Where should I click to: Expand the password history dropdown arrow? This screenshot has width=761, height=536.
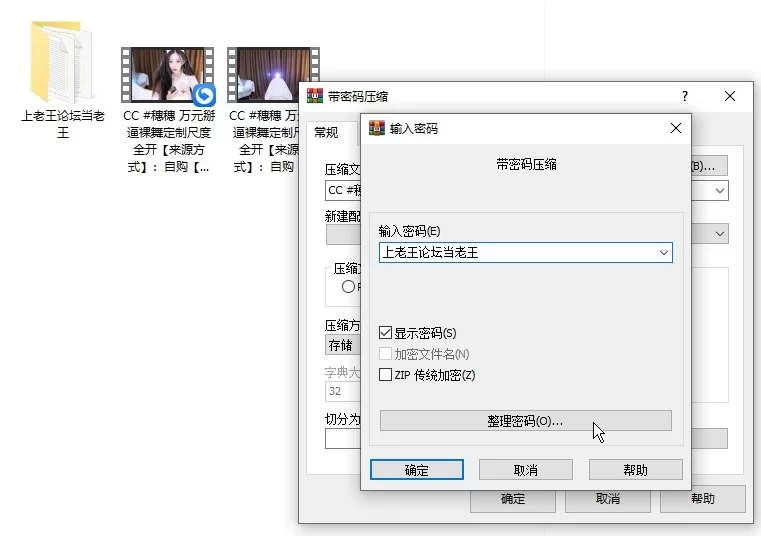pos(663,252)
